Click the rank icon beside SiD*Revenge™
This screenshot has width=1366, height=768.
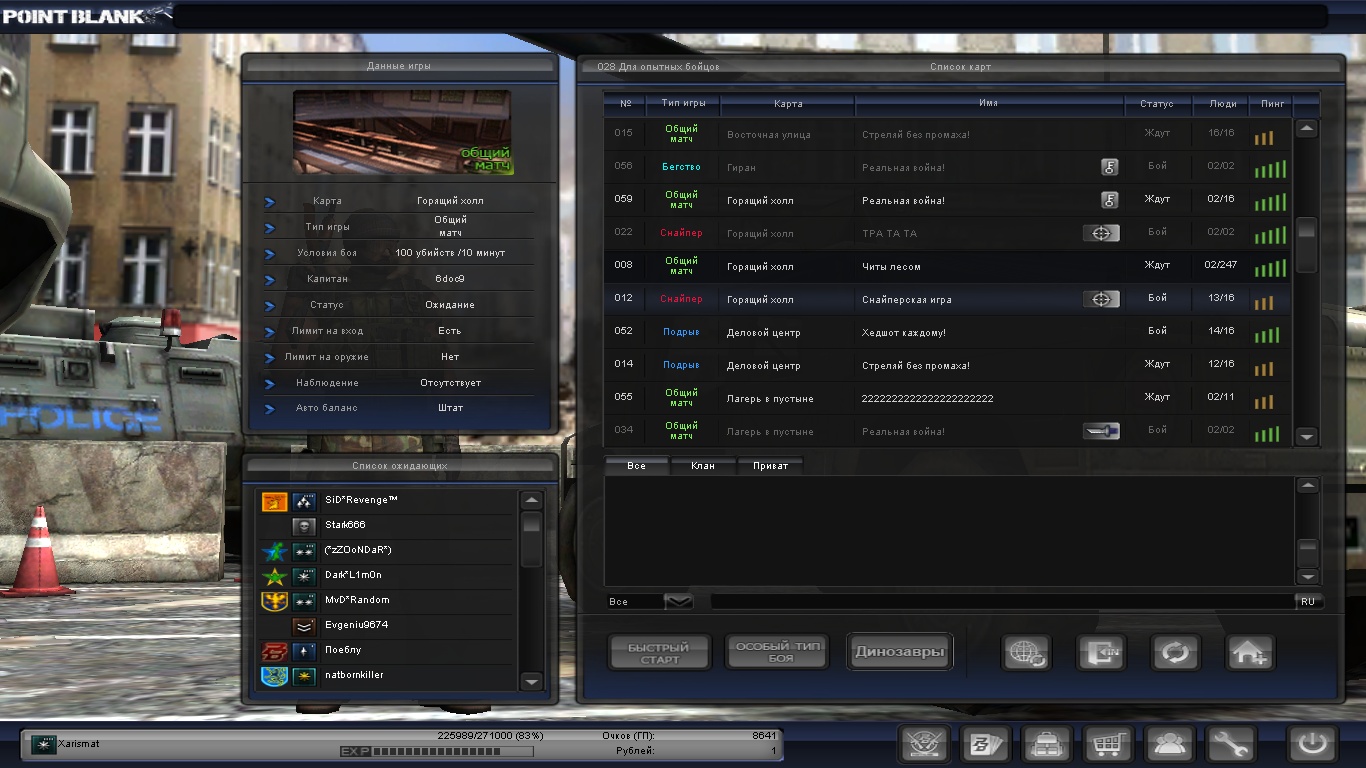click(305, 502)
